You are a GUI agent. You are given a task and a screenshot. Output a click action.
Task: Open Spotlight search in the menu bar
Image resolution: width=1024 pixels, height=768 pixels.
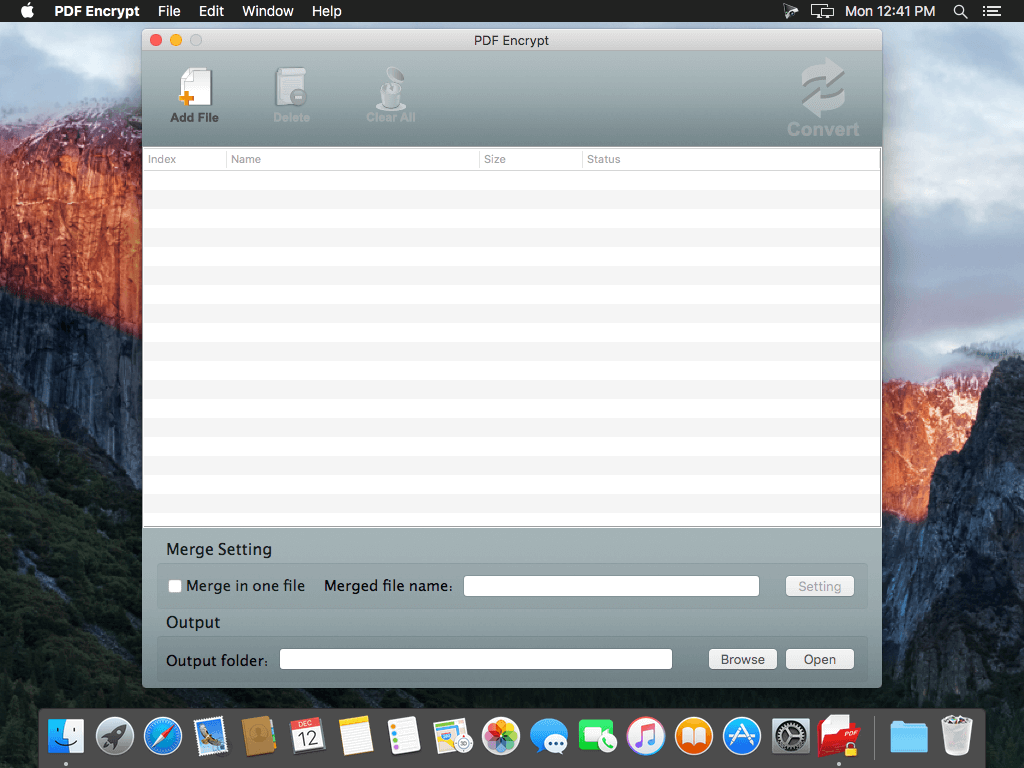[x=960, y=11]
